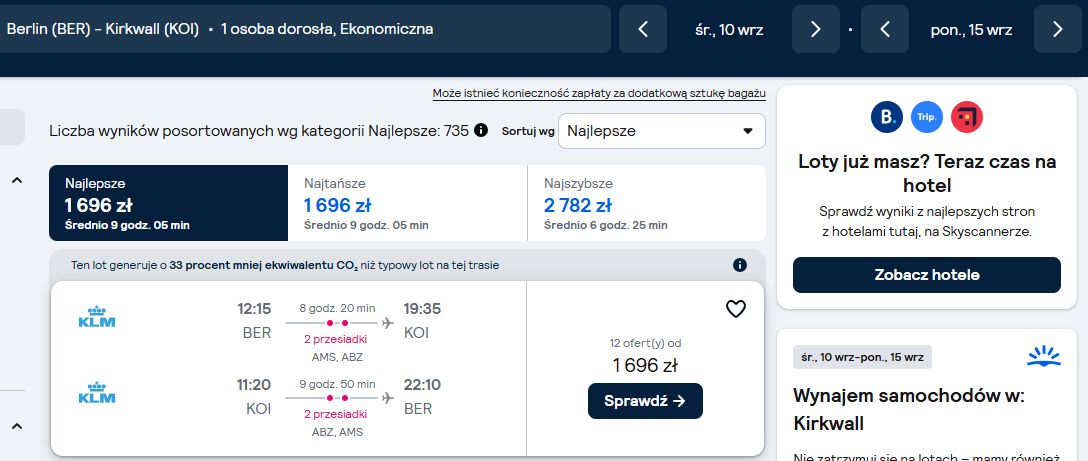Click the Zobacz hotele button
This screenshot has width=1088, height=461.
[x=927, y=275]
